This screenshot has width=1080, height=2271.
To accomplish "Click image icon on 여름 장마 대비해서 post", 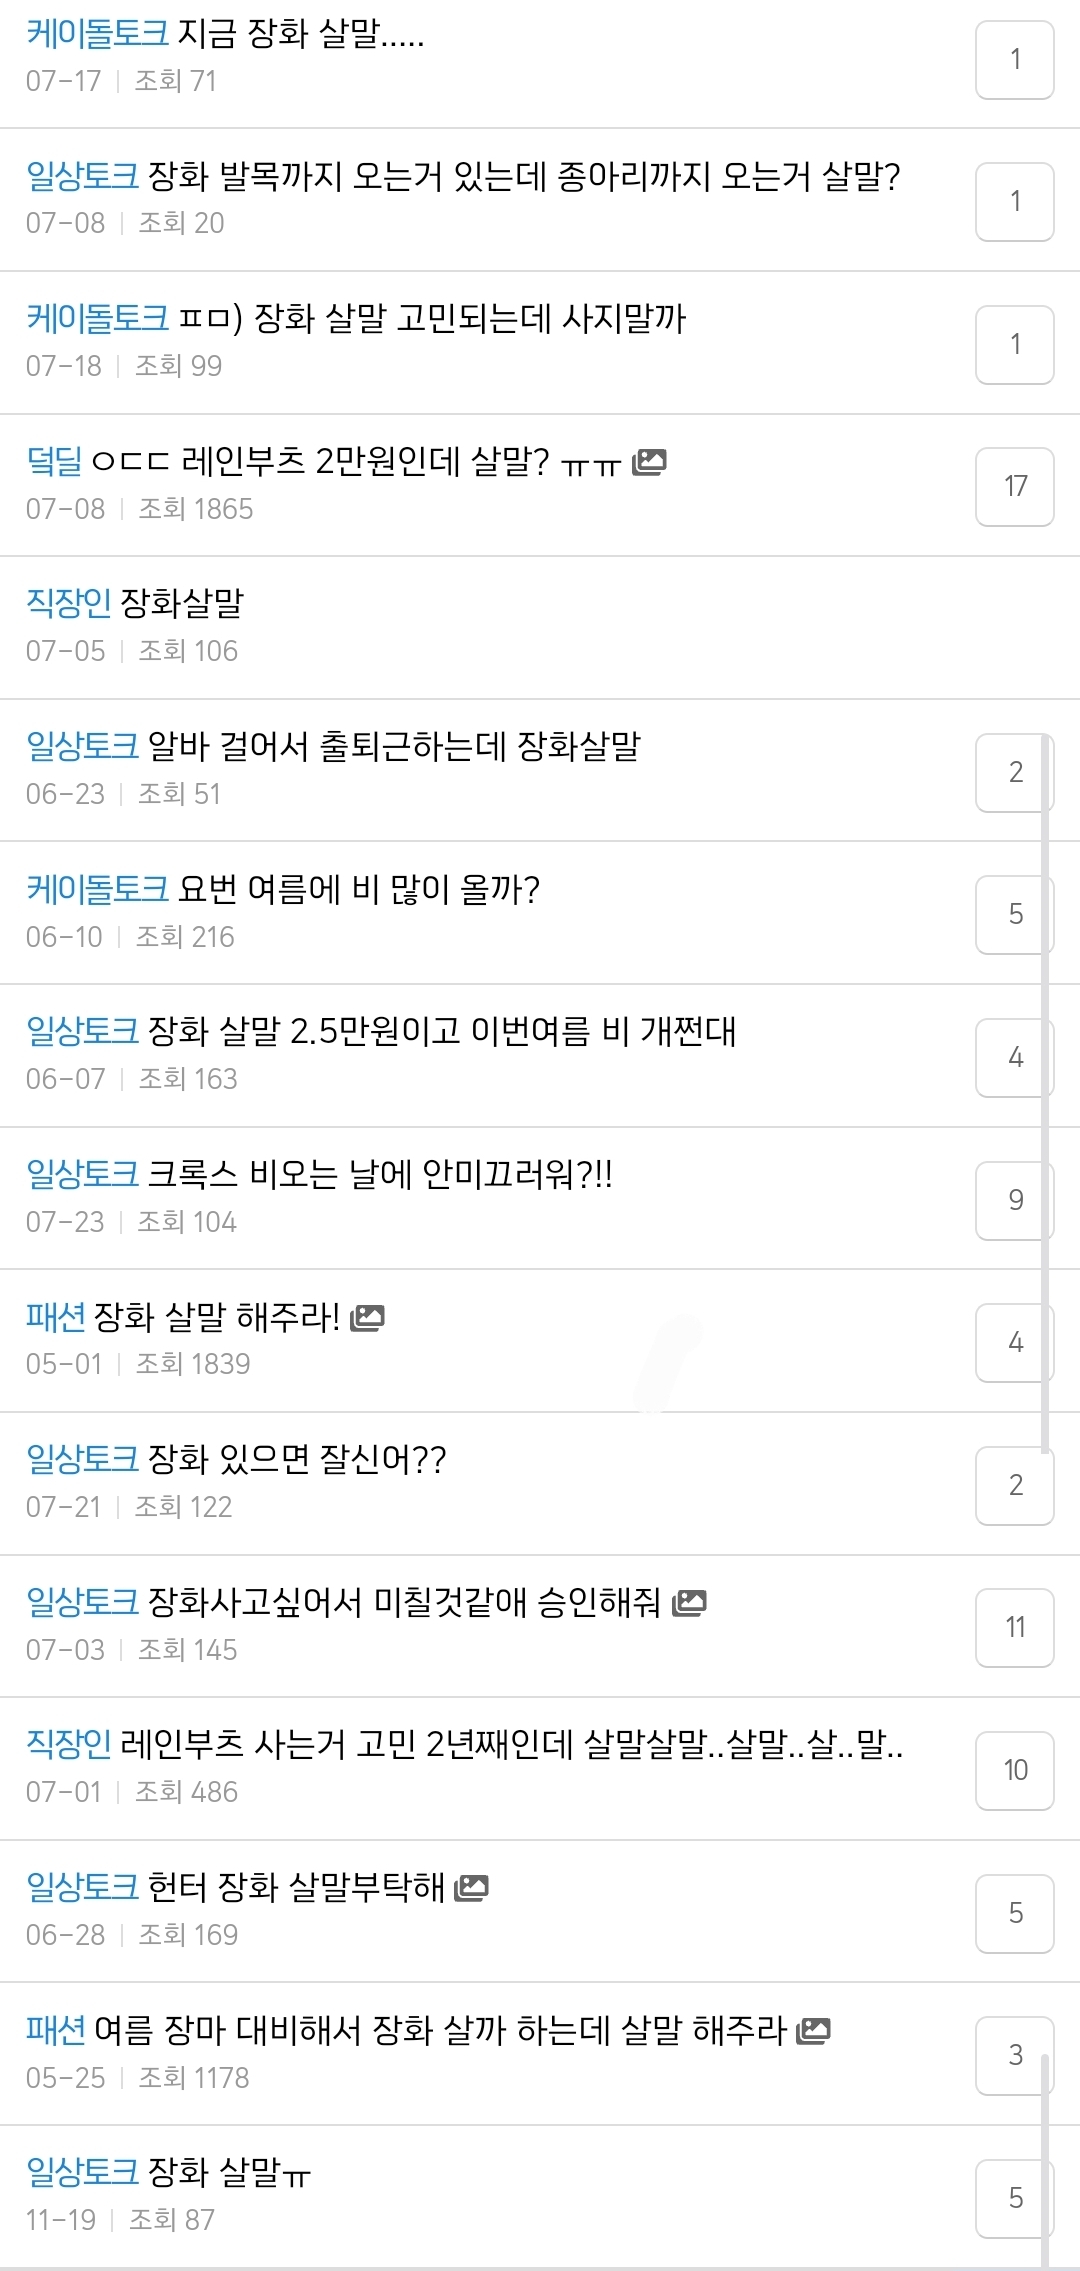I will point(813,2031).
